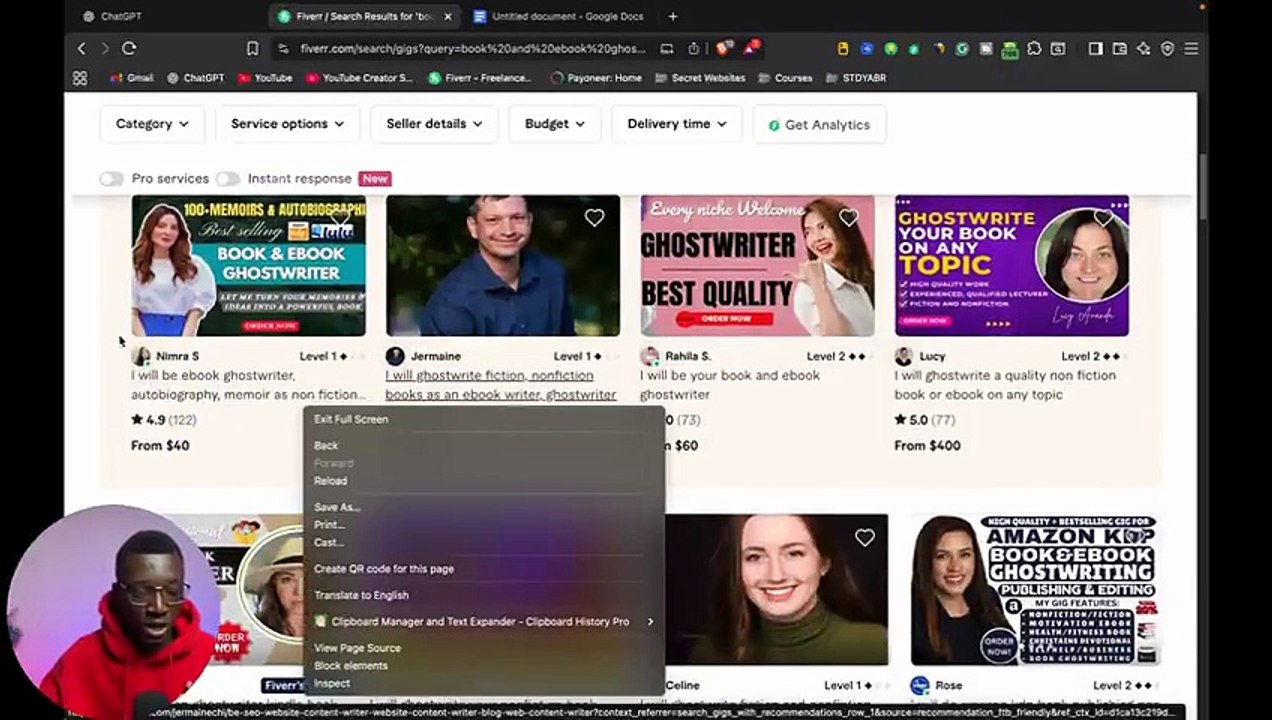This screenshot has height=720, width=1272.
Task: Click the page vertical scrollbar
Action: pos(1203,185)
